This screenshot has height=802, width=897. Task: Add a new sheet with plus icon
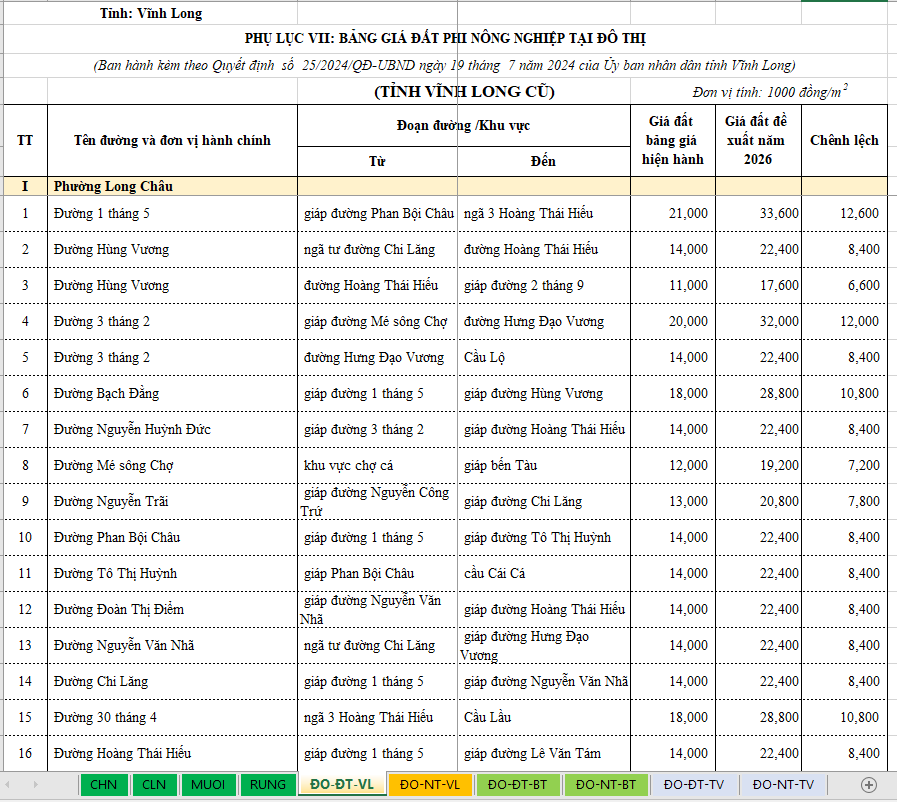(868, 785)
